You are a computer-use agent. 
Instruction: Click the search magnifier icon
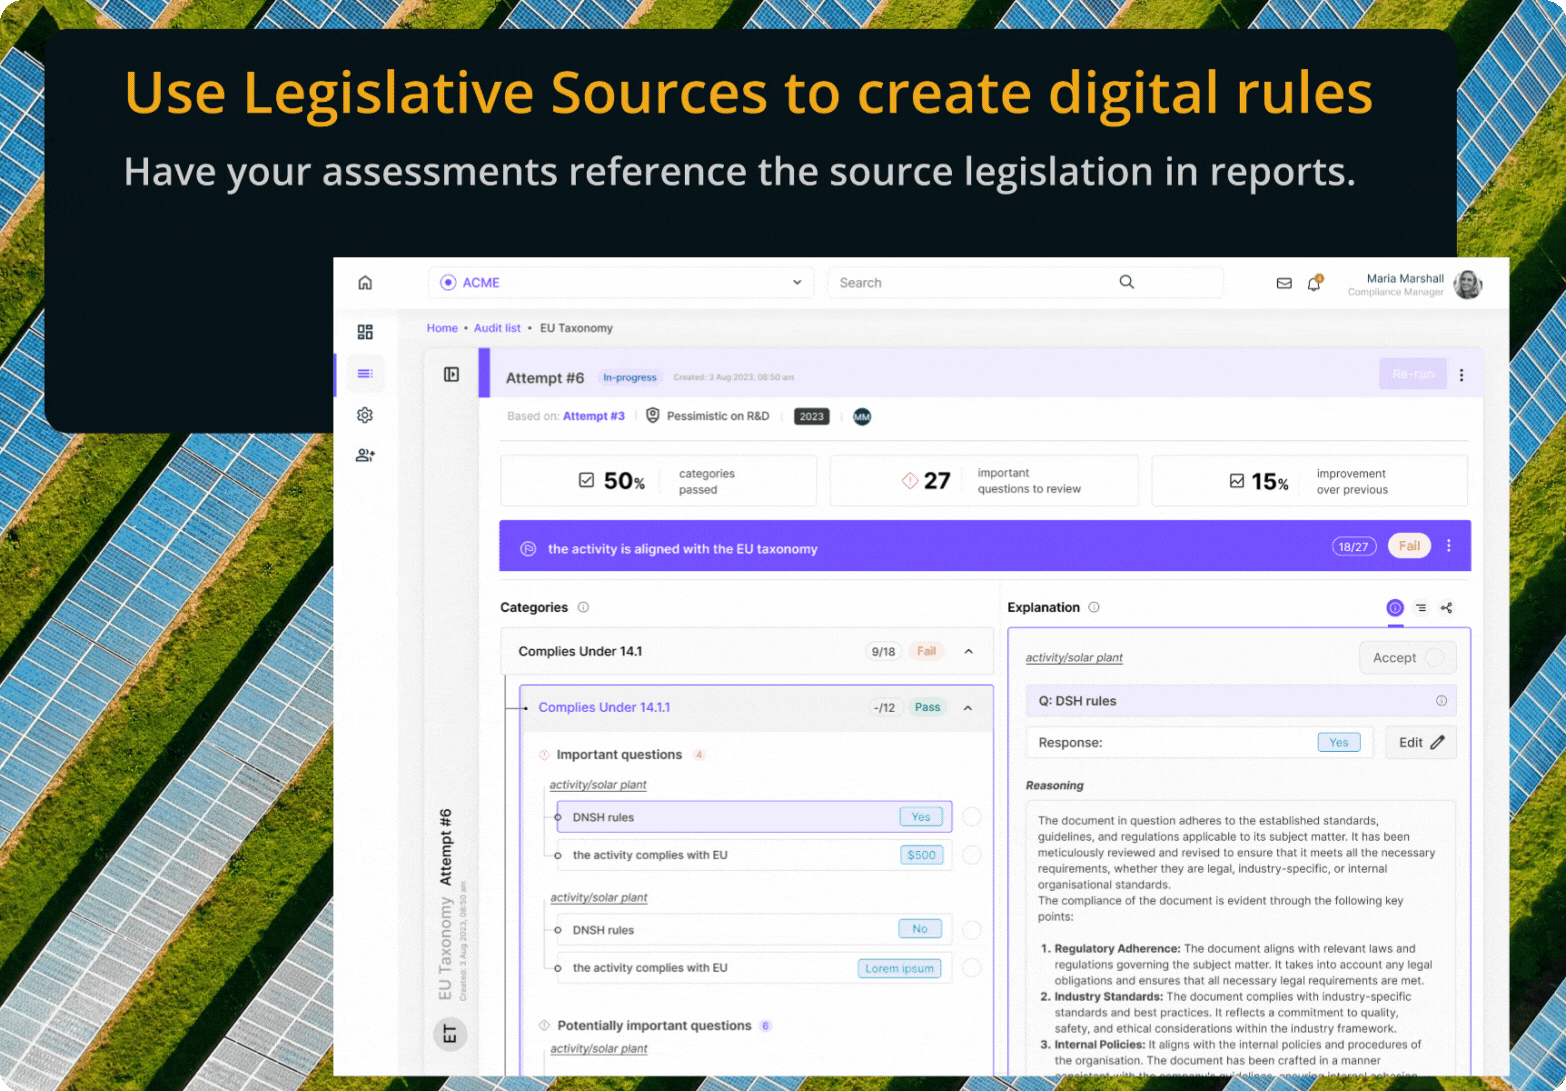[x=1127, y=282]
